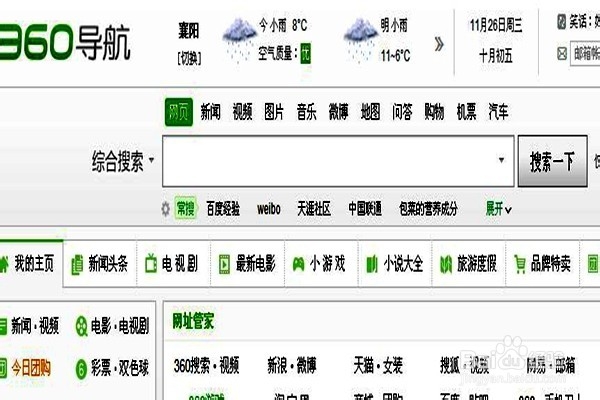Click the 360导航 logo
This screenshot has height=400, width=600.
(65, 42)
